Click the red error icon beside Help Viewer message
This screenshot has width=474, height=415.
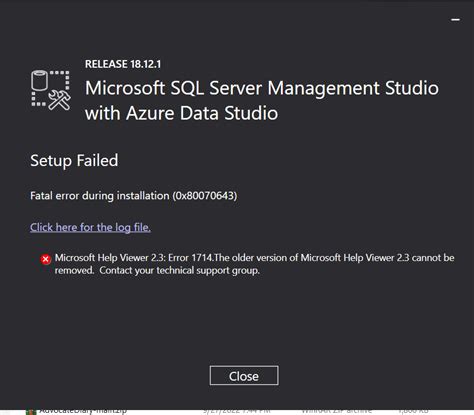46,259
